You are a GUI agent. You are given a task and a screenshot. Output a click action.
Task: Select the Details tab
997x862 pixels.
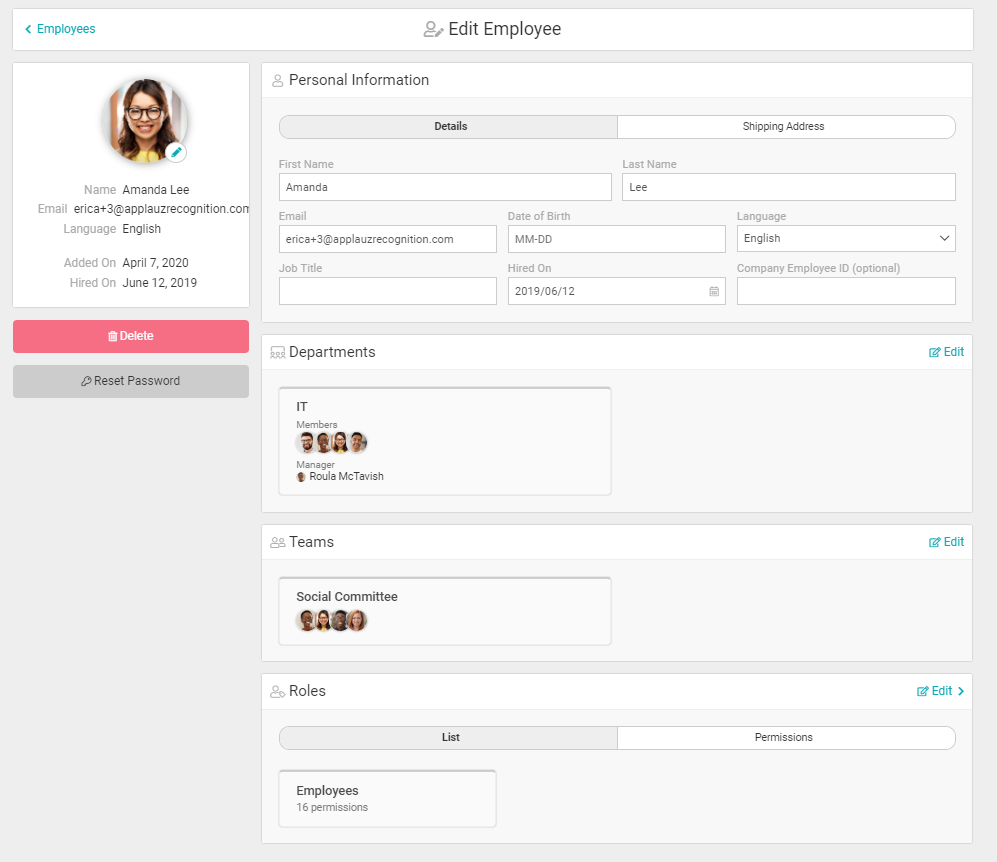449,127
